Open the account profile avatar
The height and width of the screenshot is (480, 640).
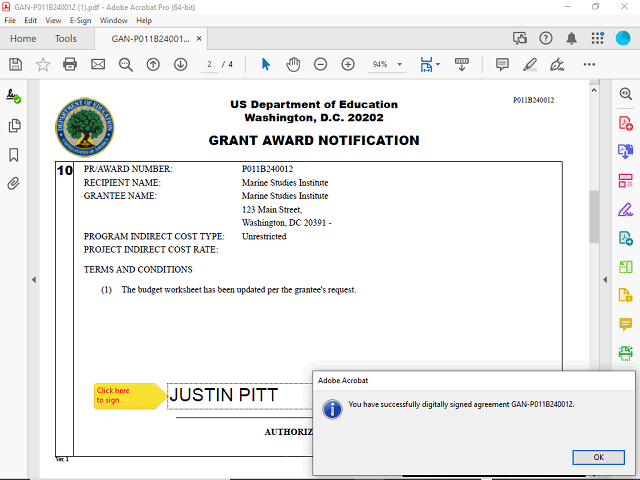[x=623, y=38]
